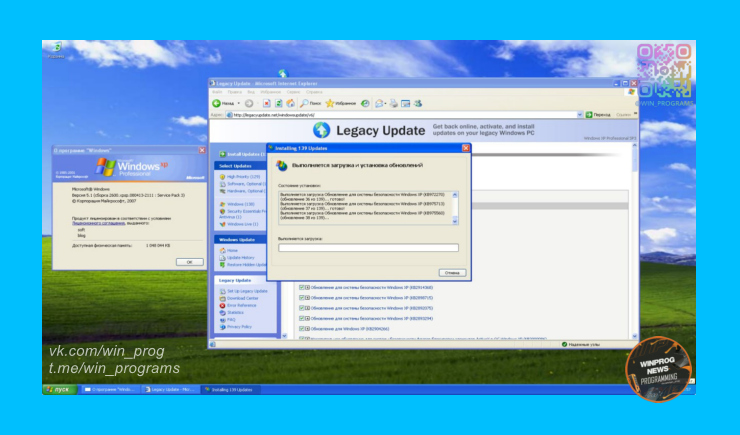Uncheck the KB2904266 Windows XP update checkbox
The width and height of the screenshot is (740, 435).
[x=302, y=329]
